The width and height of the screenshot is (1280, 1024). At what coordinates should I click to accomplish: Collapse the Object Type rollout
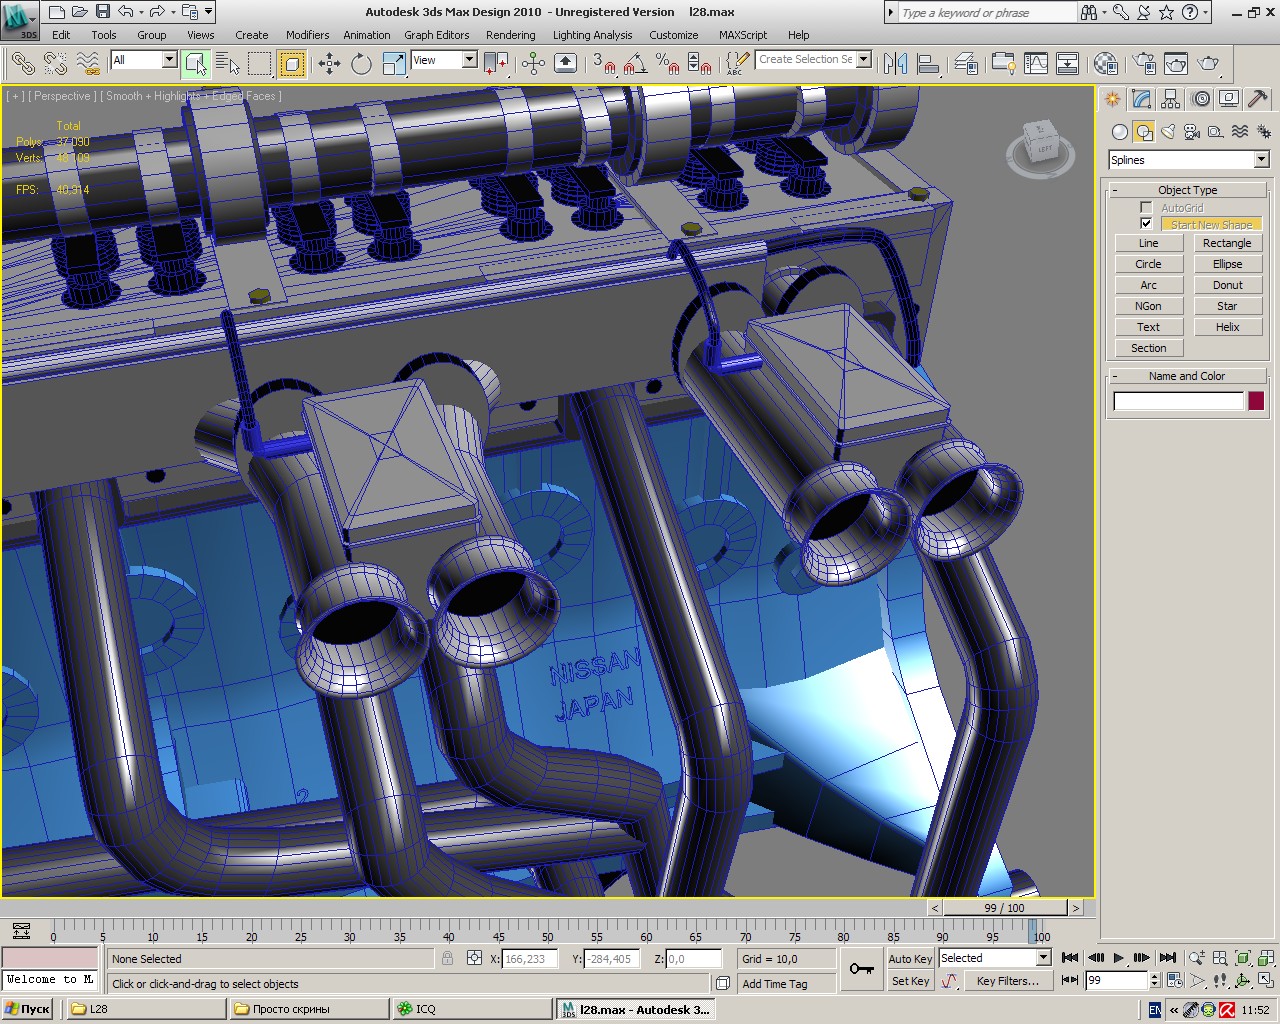click(x=1188, y=190)
